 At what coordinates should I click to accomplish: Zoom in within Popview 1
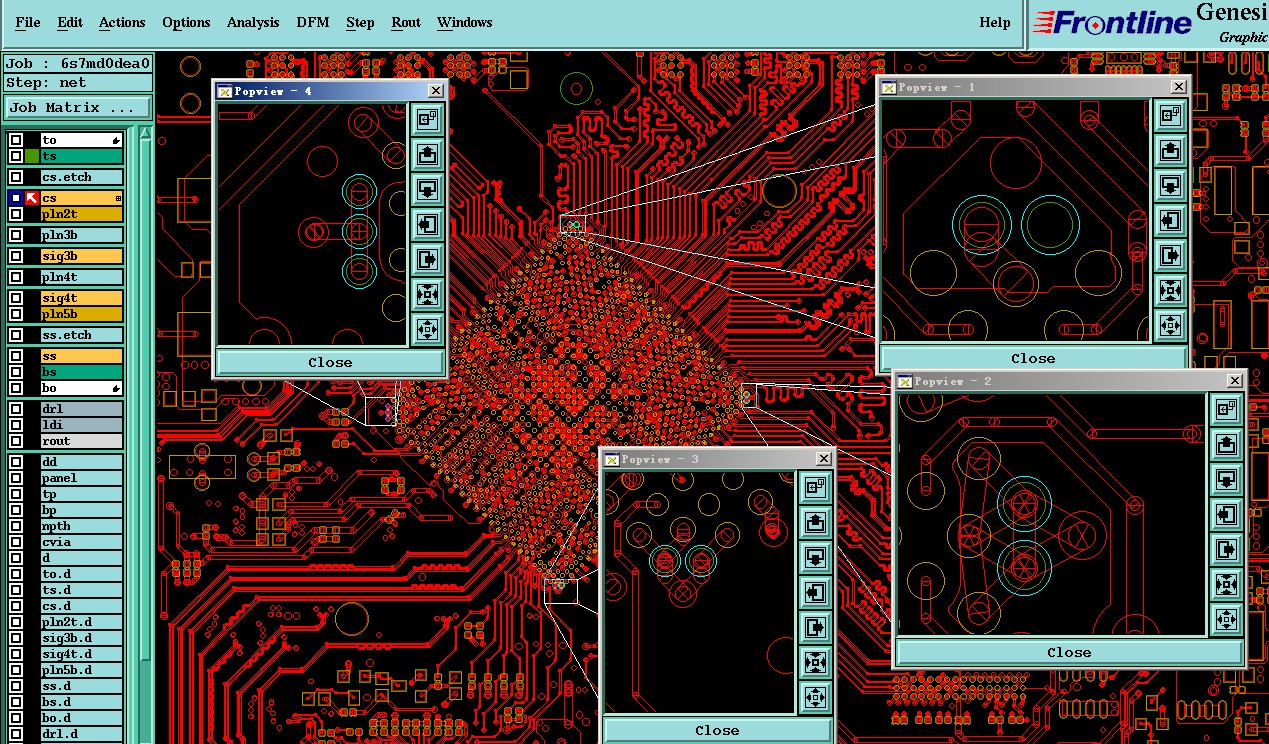click(x=1170, y=291)
